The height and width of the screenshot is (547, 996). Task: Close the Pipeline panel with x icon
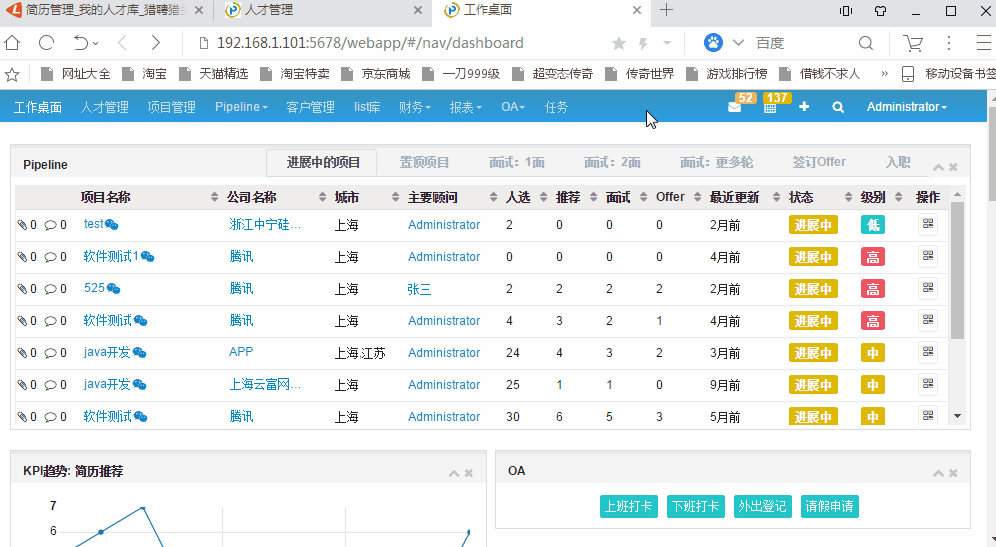click(x=953, y=167)
